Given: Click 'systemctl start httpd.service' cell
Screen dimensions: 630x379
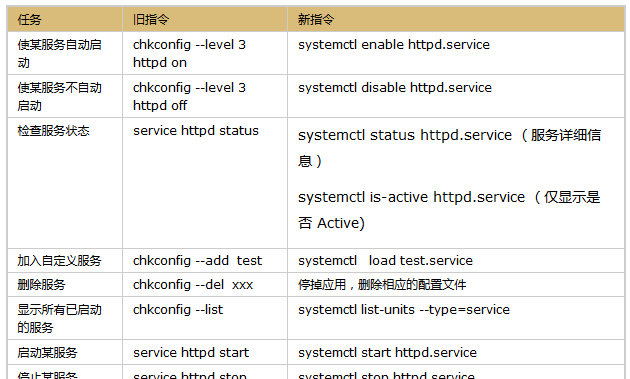Looking at the screenshot, I should click(x=456, y=352).
